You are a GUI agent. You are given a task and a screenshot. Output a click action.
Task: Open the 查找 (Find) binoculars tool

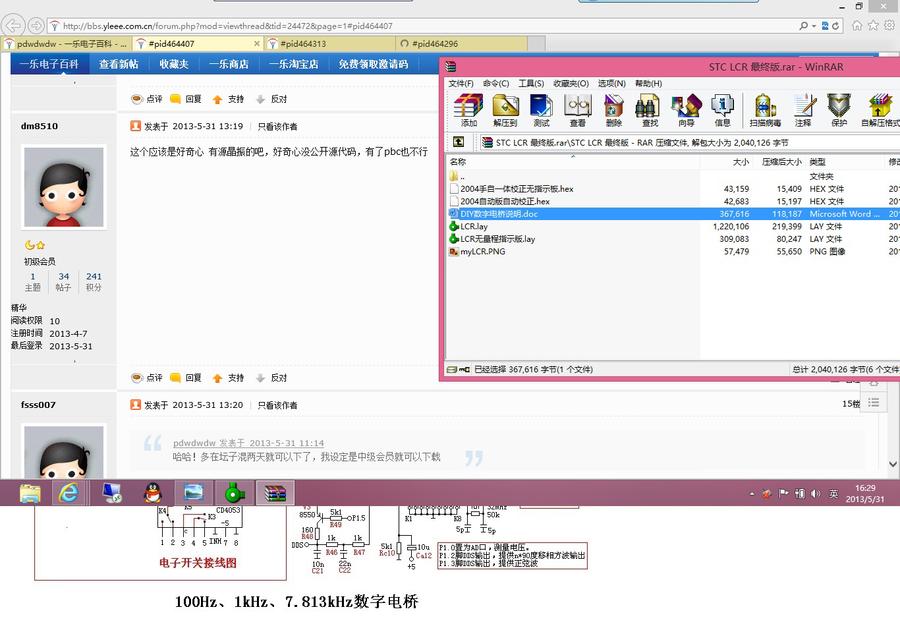pos(649,109)
